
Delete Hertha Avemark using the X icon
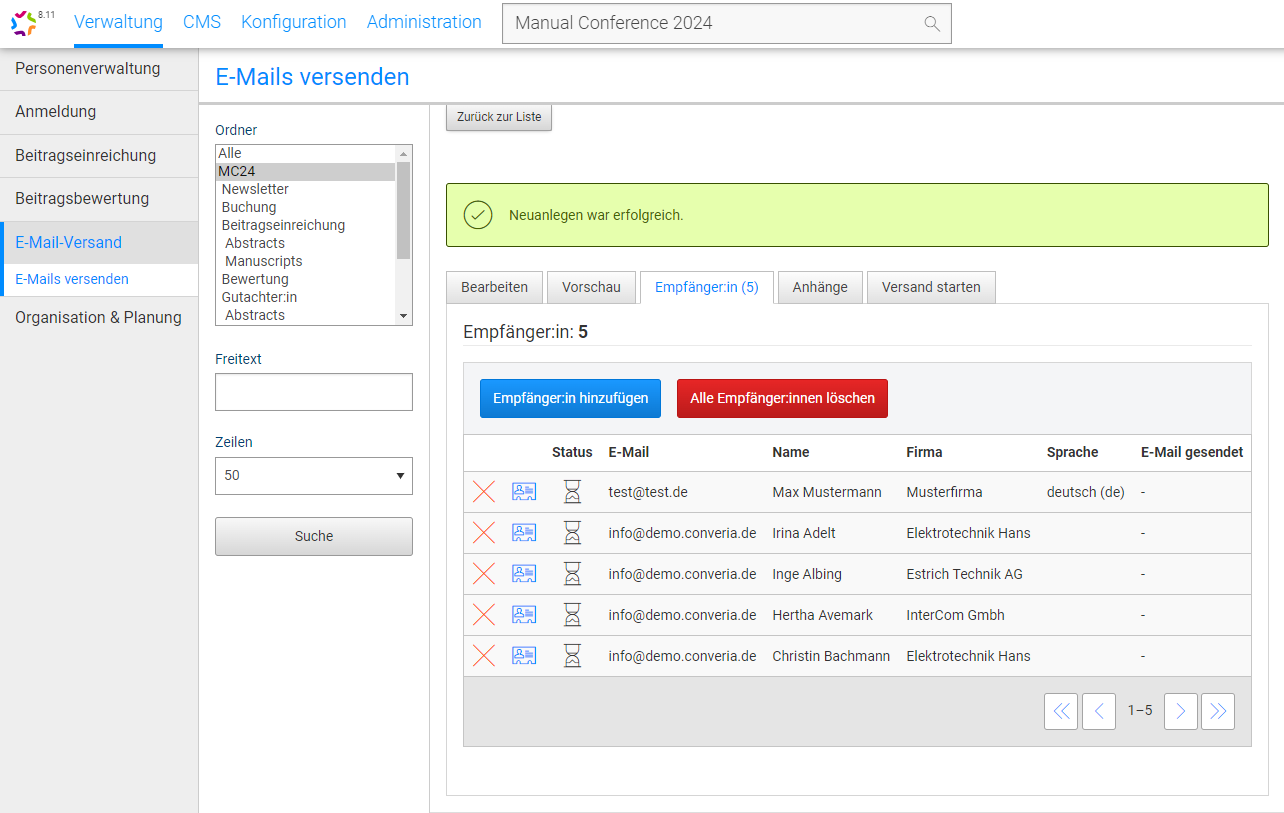(484, 615)
